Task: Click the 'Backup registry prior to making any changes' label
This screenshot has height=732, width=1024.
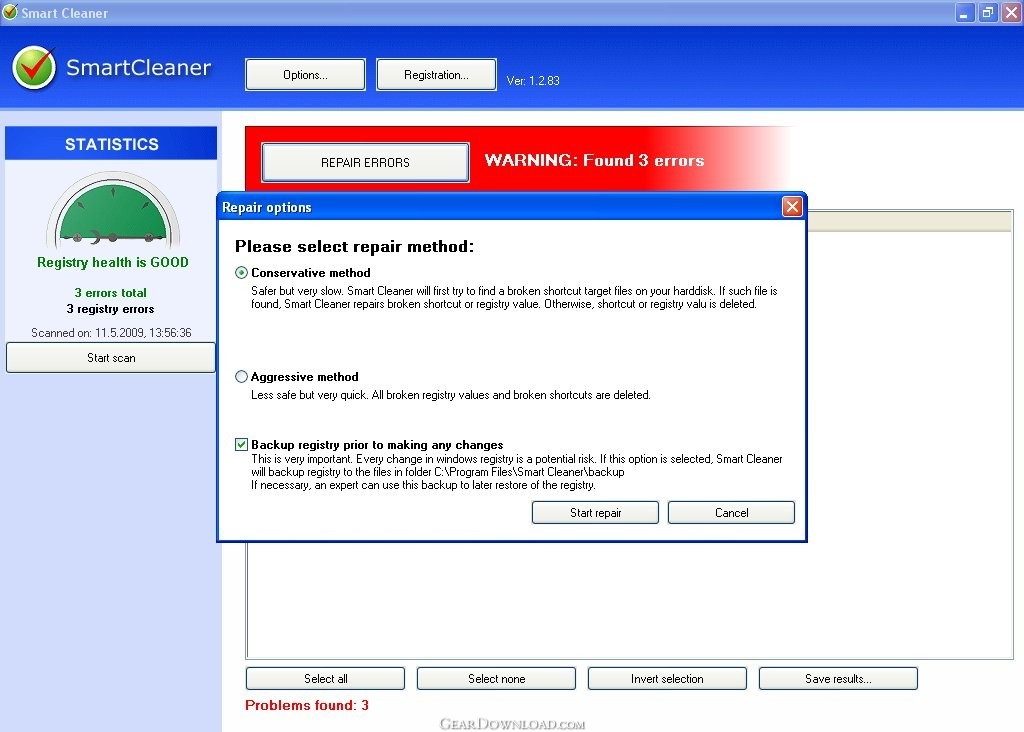Action: click(377, 445)
